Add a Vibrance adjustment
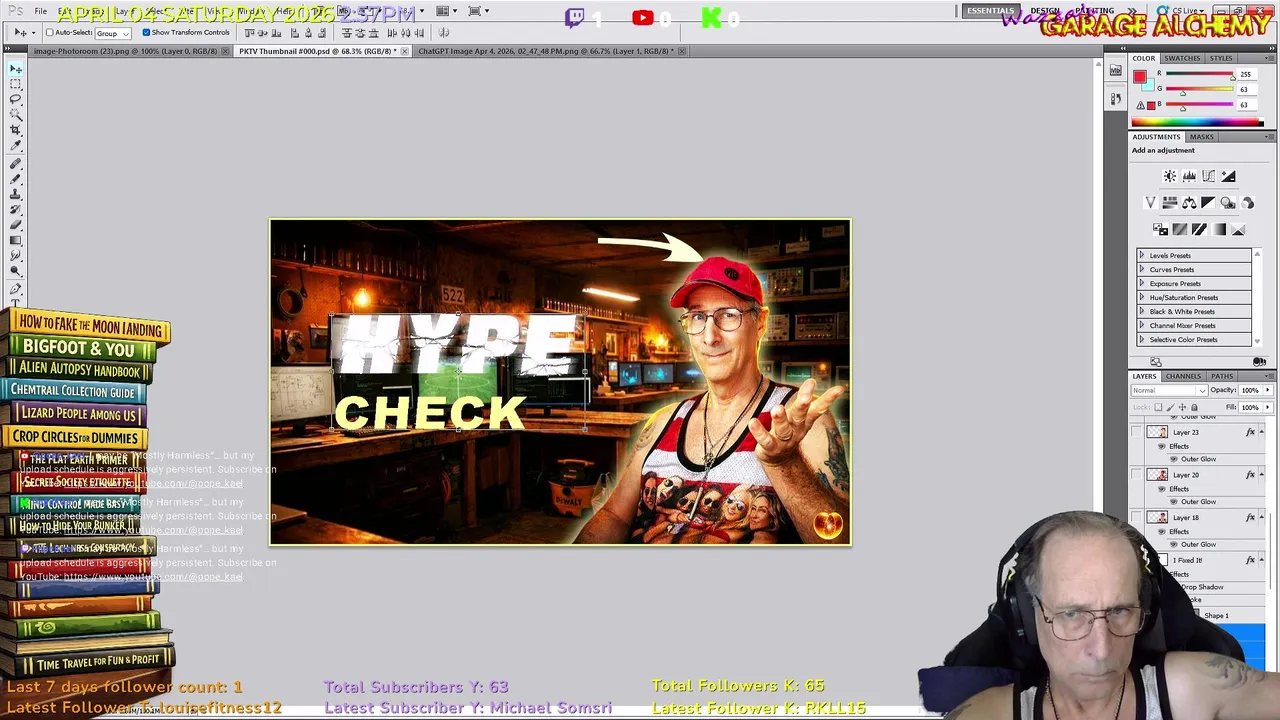 point(1150,203)
